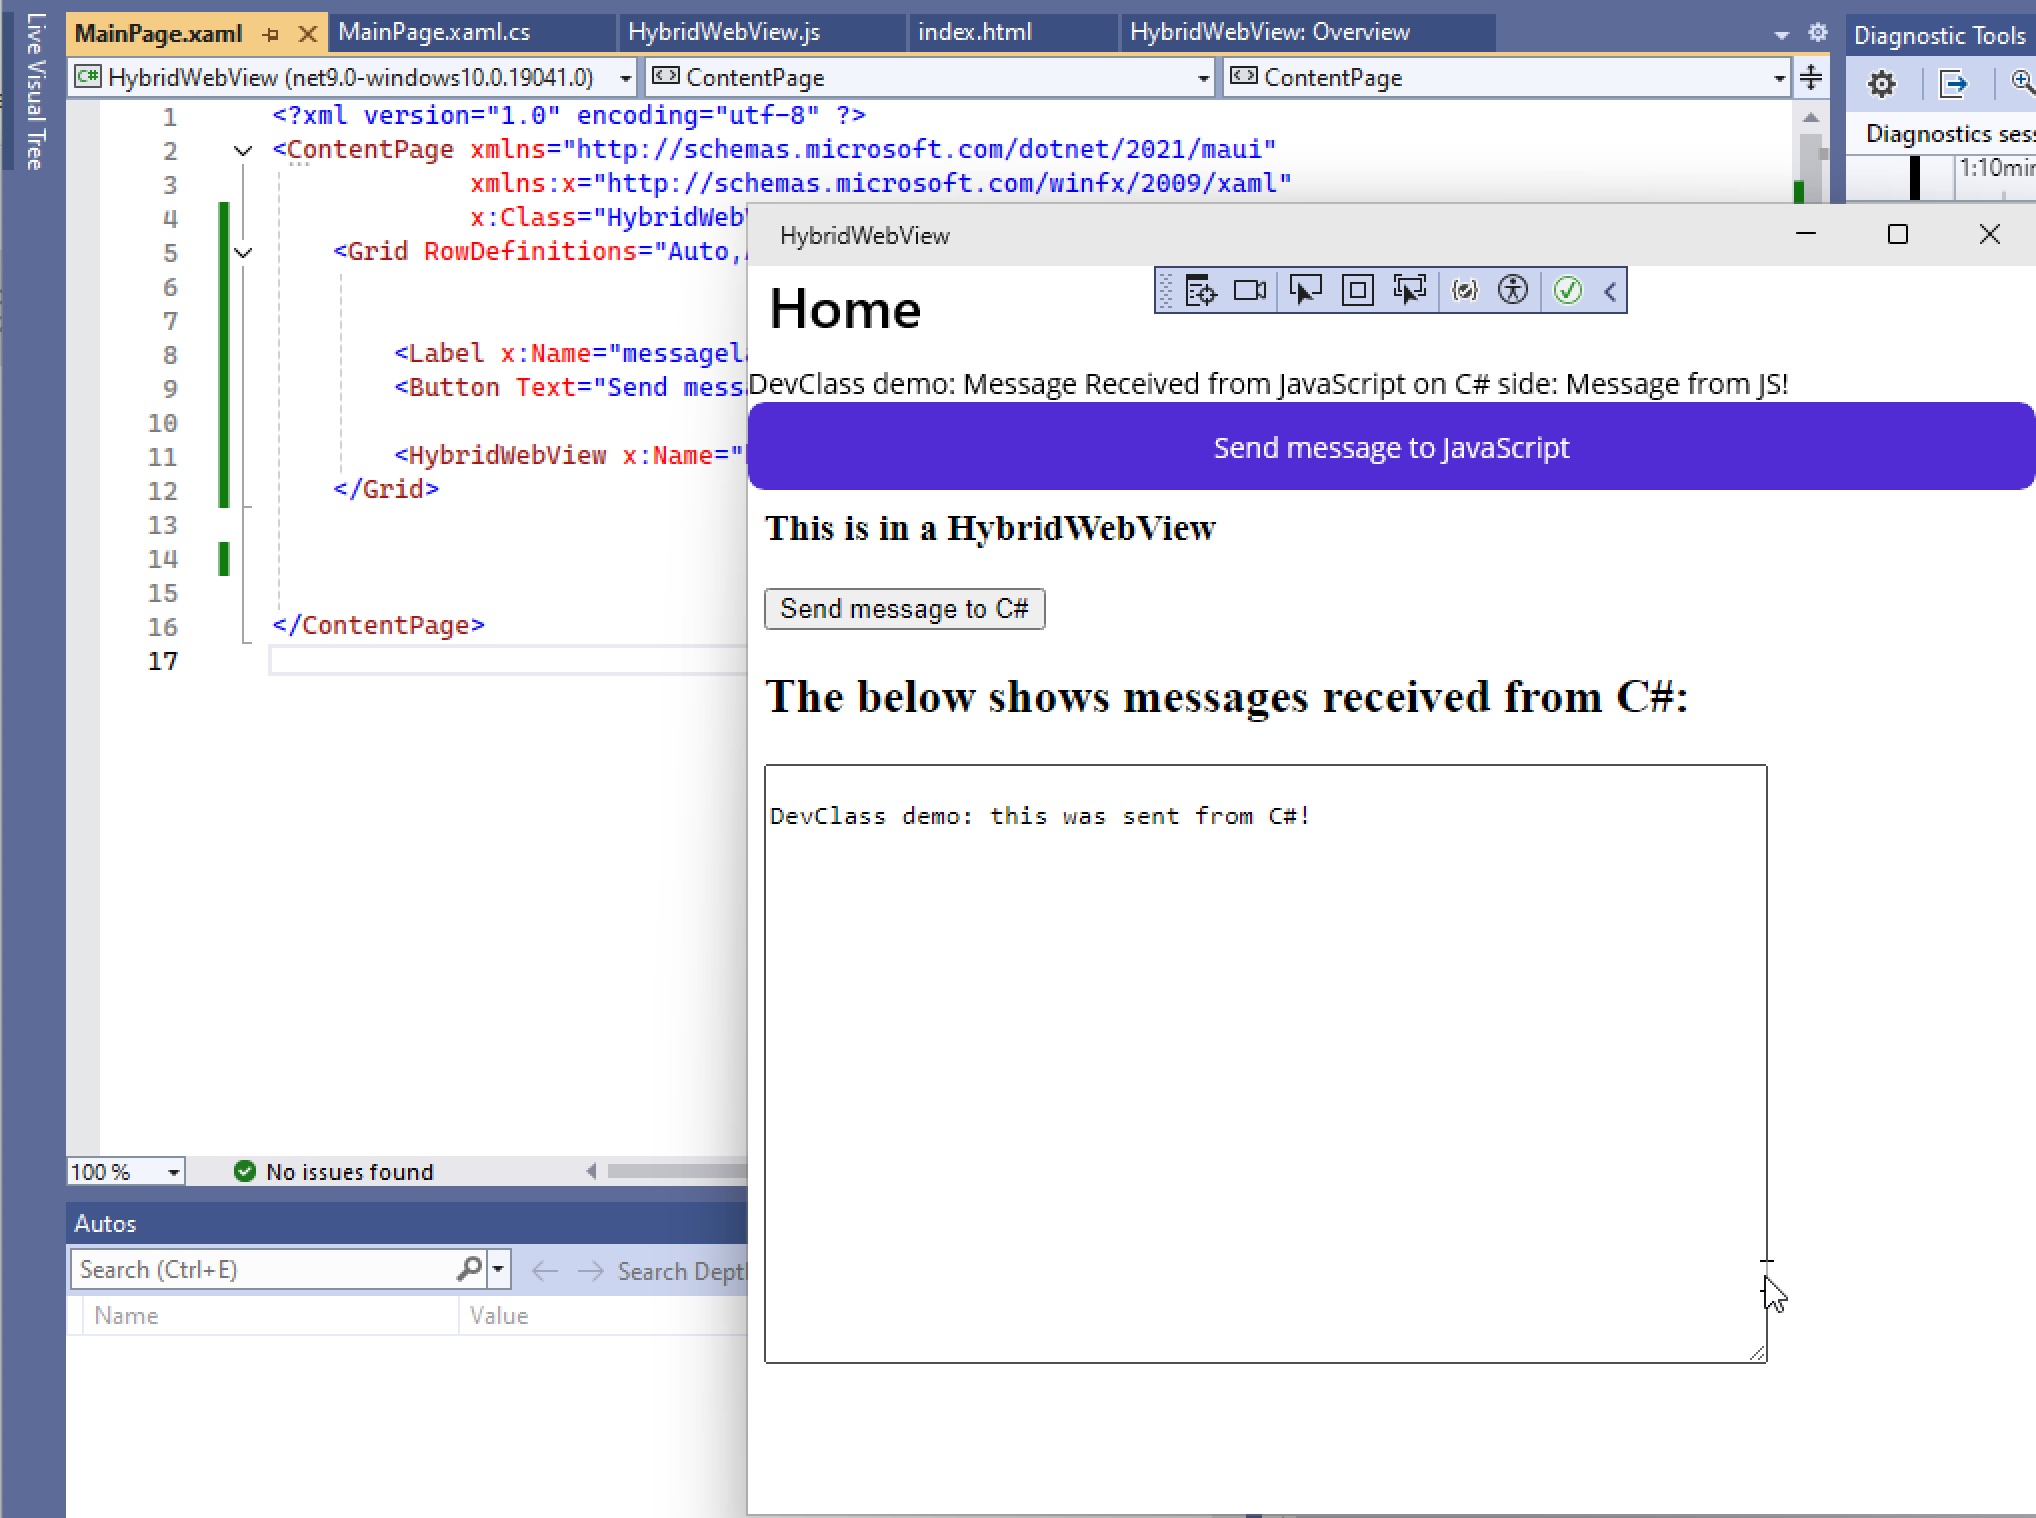Viewport: 2036px width, 1518px height.
Task: Click the settings gear in Diagnostic Tools
Action: click(x=1882, y=84)
